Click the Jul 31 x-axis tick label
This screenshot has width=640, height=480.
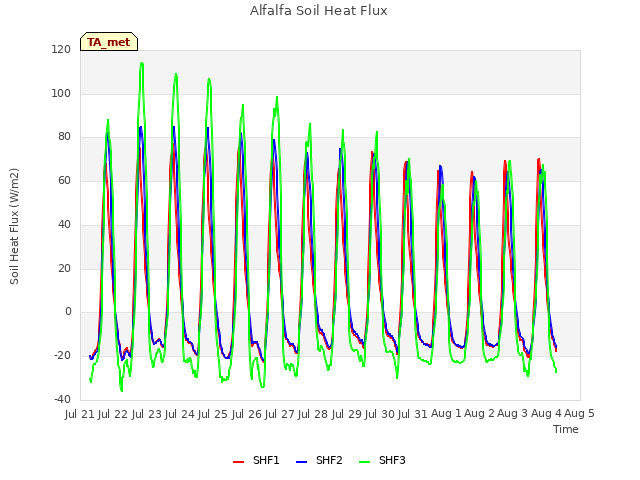click(413, 414)
